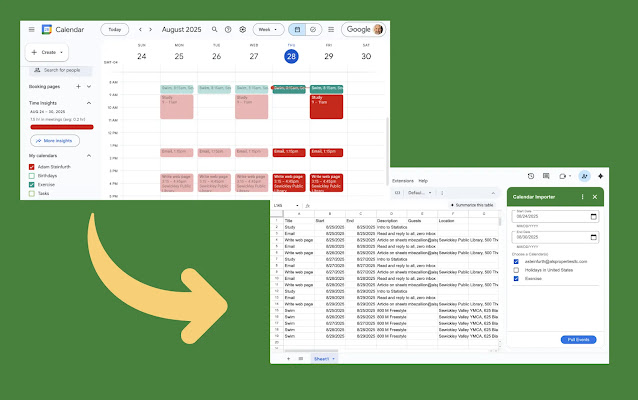Click the red Time Insights meetings bar
This screenshot has height=400, width=638.
coord(62,127)
